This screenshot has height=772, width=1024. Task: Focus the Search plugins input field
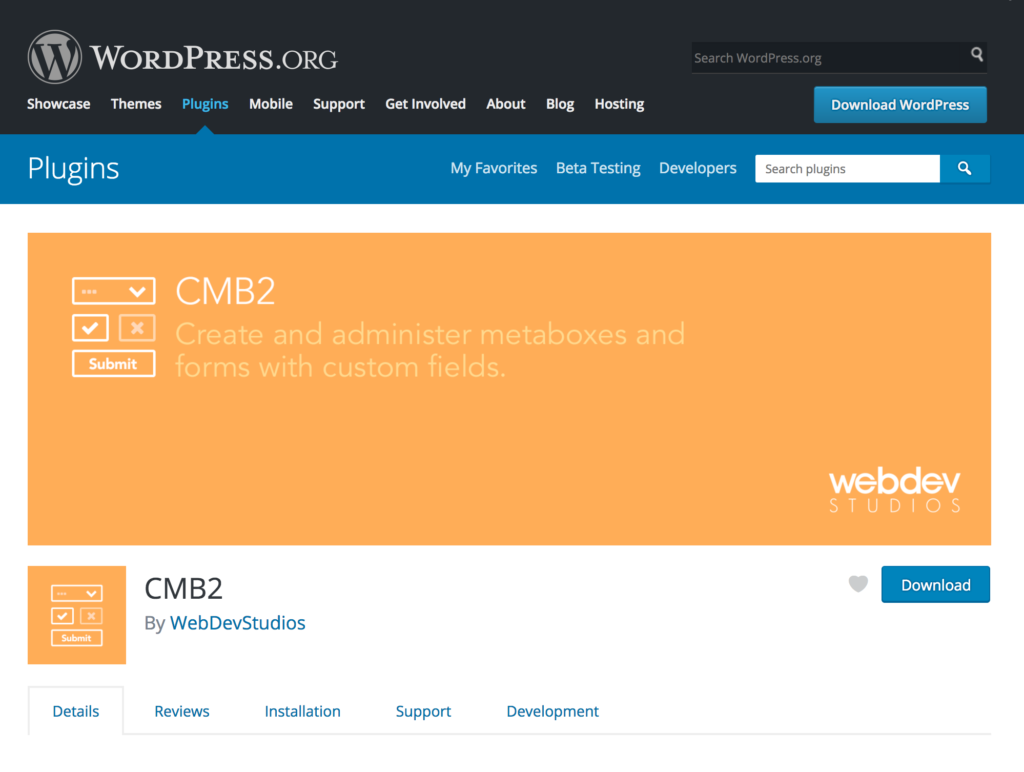(846, 169)
